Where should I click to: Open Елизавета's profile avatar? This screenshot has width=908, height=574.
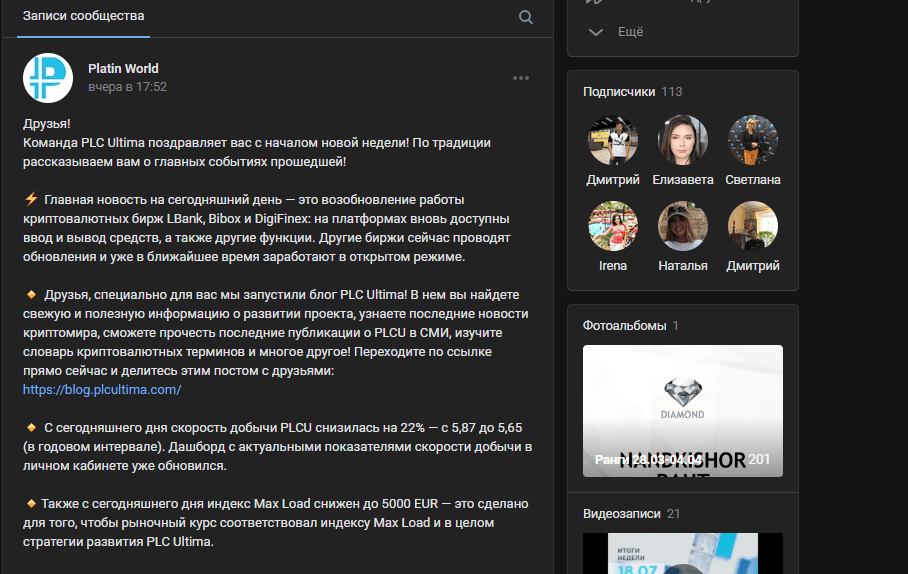tap(683, 140)
